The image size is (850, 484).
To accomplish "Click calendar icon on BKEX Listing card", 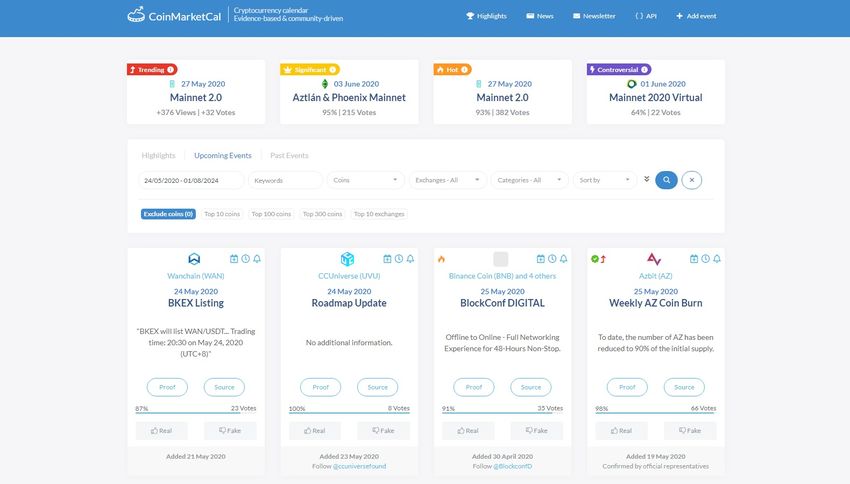I will [x=234, y=259].
